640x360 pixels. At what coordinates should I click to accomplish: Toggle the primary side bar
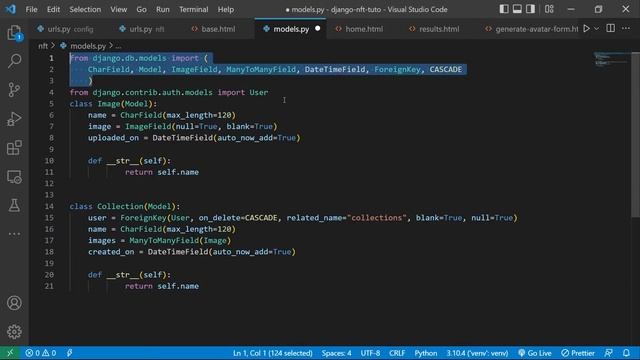tap(504, 9)
